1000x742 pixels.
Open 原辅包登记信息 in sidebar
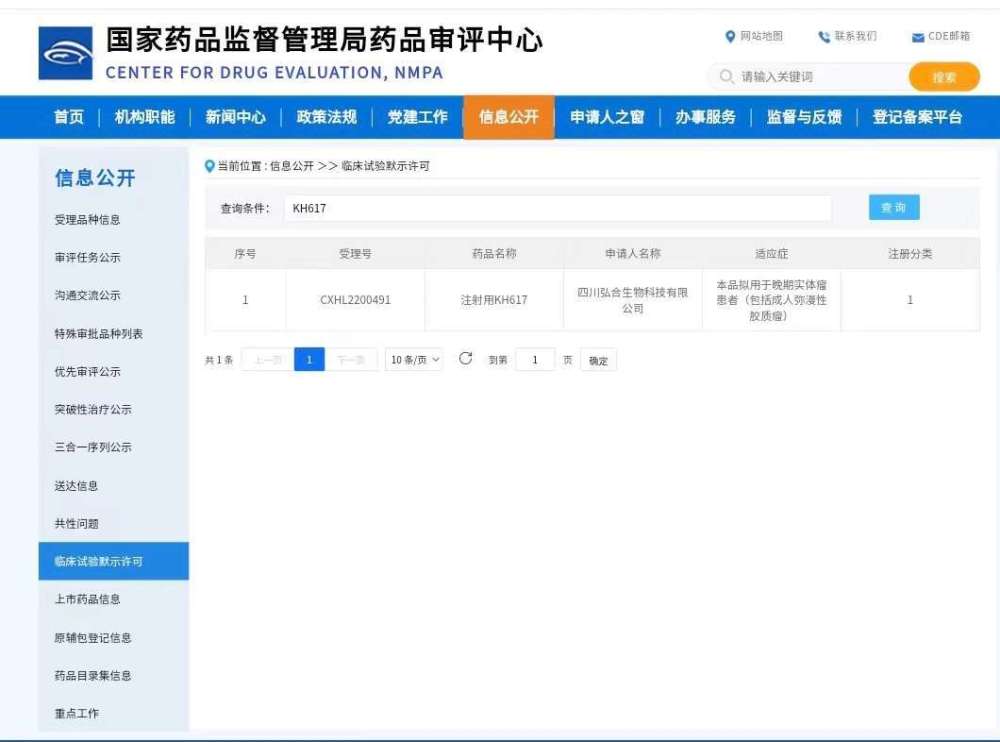pos(93,637)
